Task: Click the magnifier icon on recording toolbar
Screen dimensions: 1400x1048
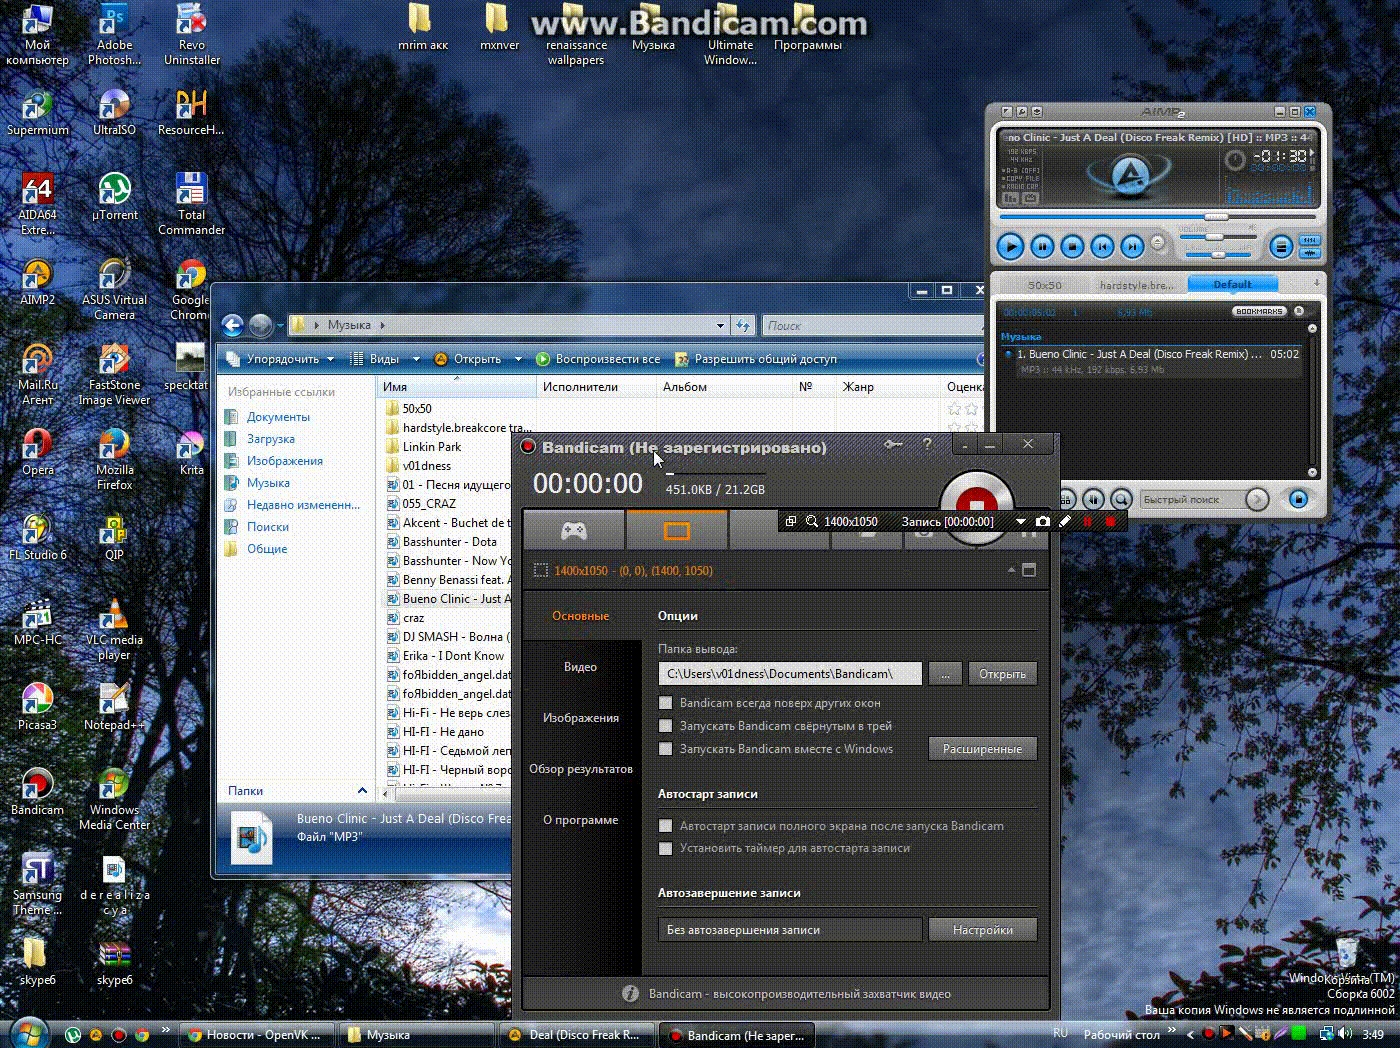Action: tap(812, 521)
